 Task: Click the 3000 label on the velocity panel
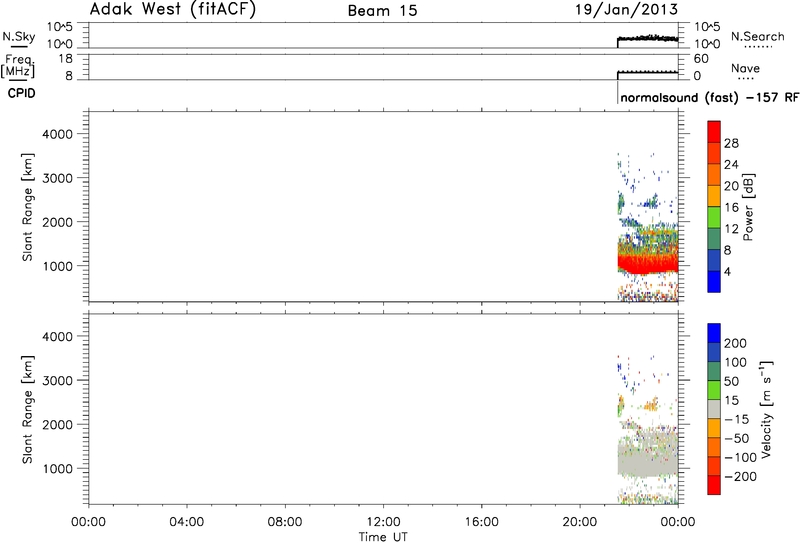tap(58, 381)
